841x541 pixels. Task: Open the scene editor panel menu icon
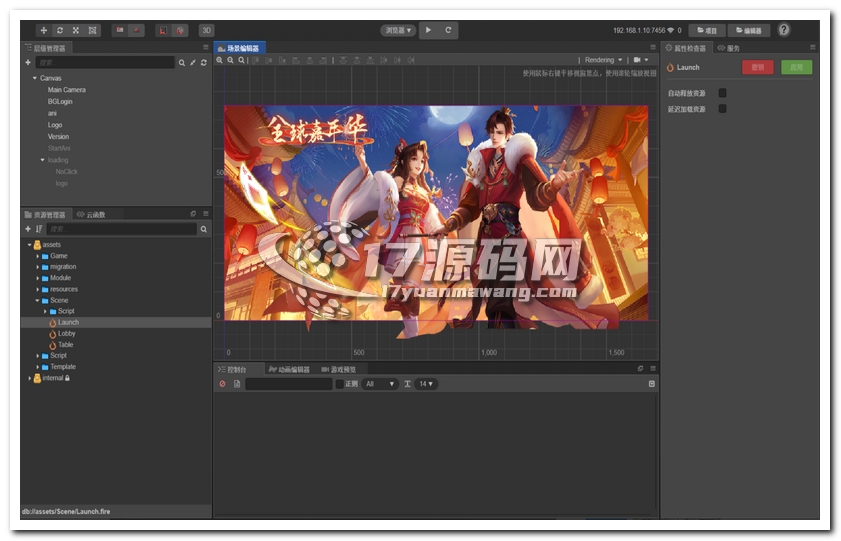(653, 48)
